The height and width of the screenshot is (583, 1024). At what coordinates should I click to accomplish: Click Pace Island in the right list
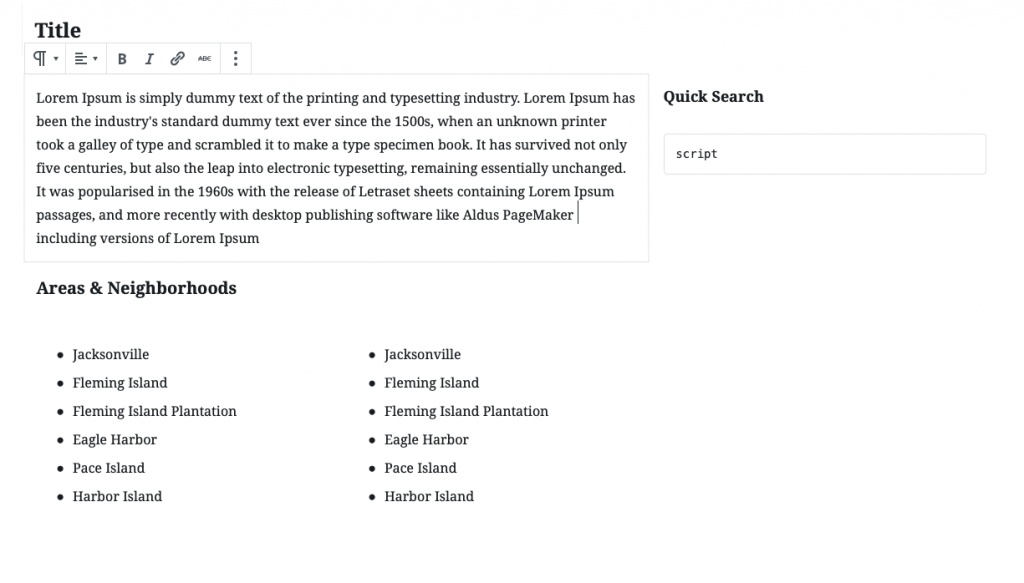point(420,468)
